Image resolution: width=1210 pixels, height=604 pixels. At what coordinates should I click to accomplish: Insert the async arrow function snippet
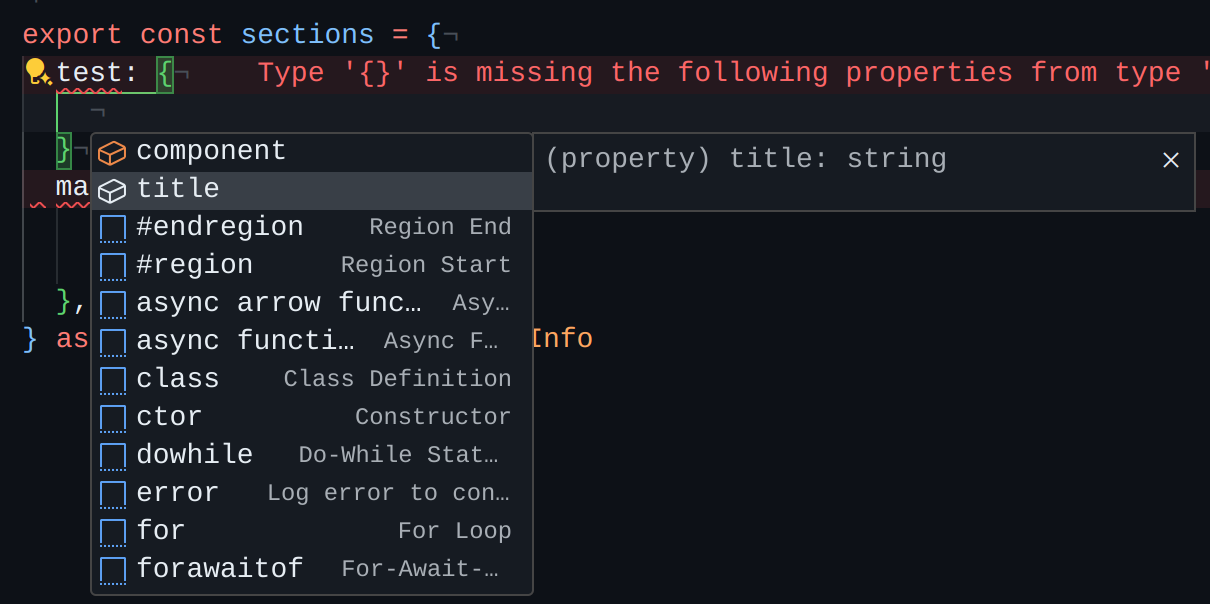(312, 304)
